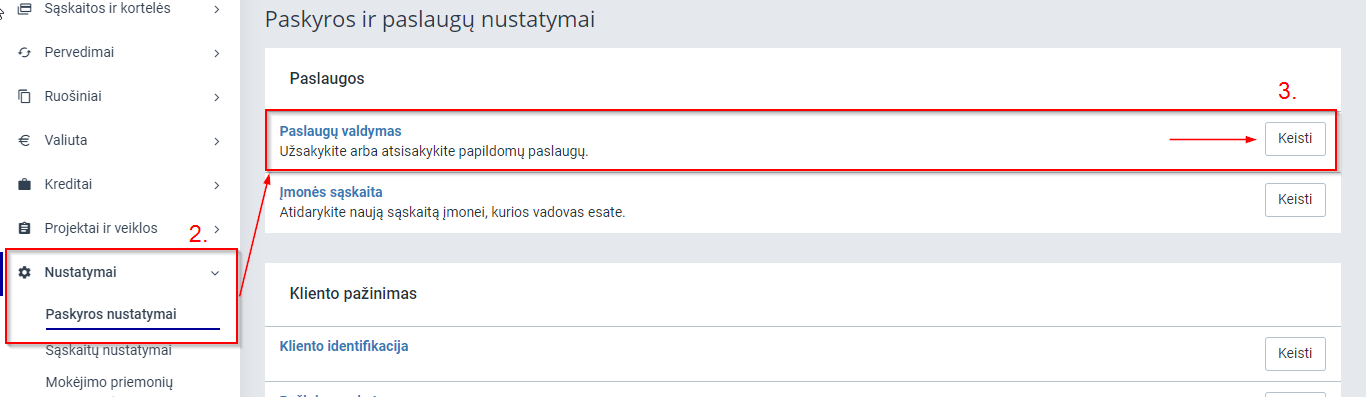Screen dimensions: 1366x397
Task: Click Keisti button for Paslaugų valdymas
Action: click(x=1295, y=139)
